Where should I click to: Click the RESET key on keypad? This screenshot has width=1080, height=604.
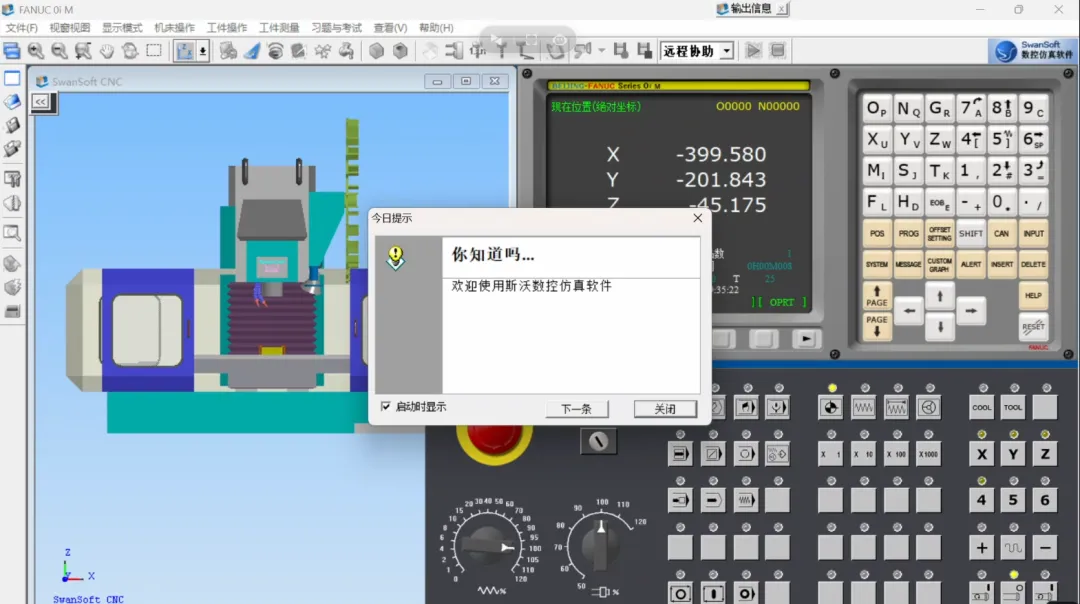[x=1033, y=327]
